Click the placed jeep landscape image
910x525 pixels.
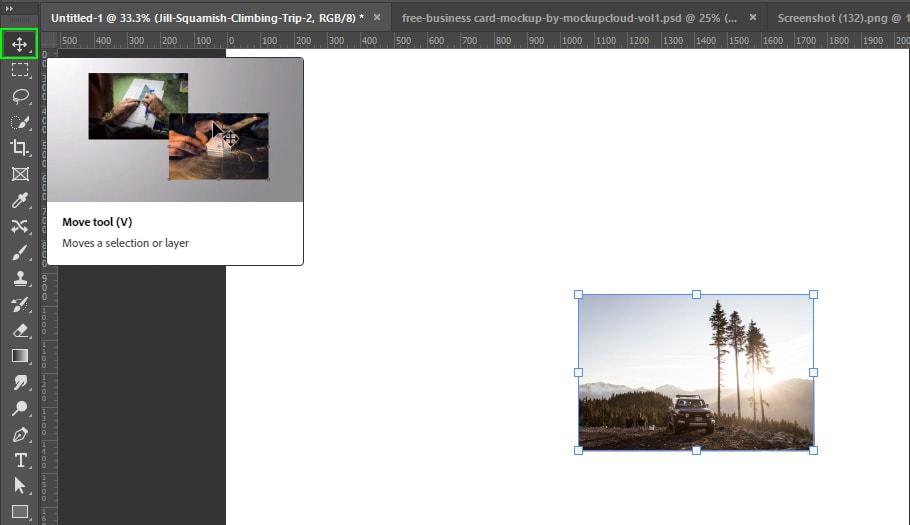point(696,372)
